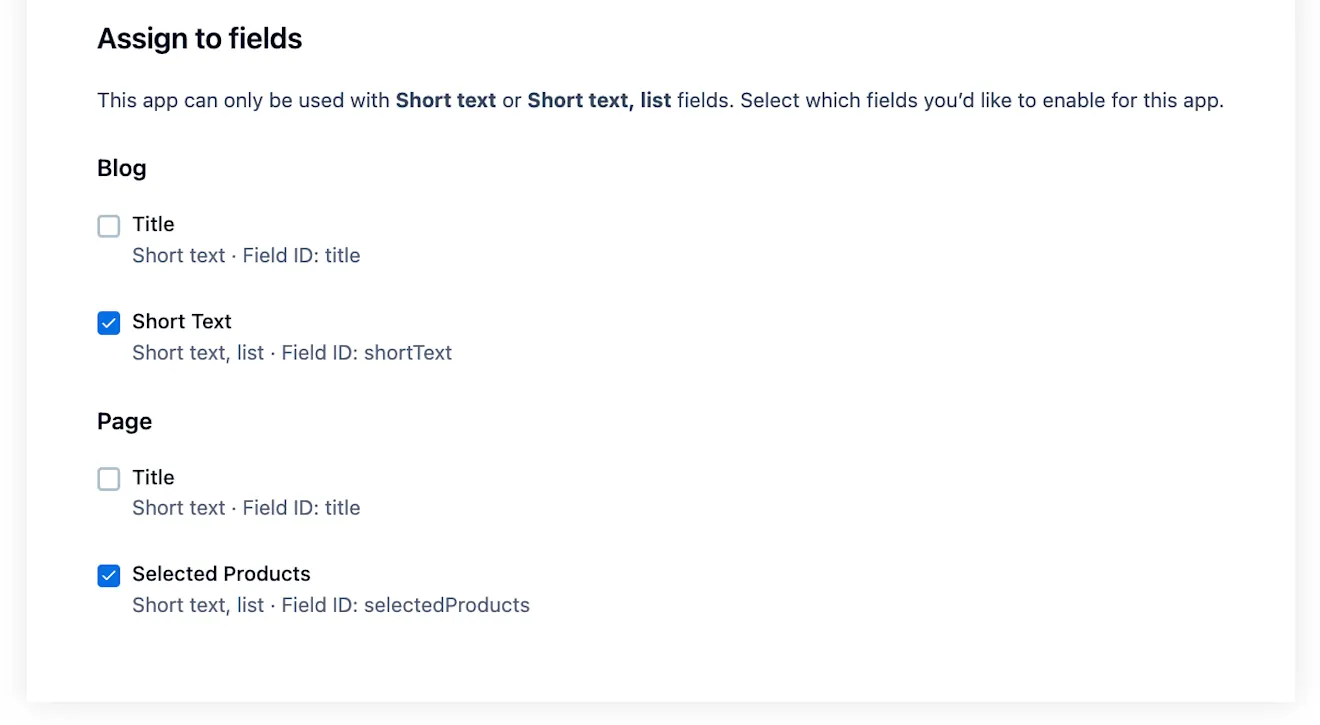Click the Blog content type heading

click(x=122, y=168)
